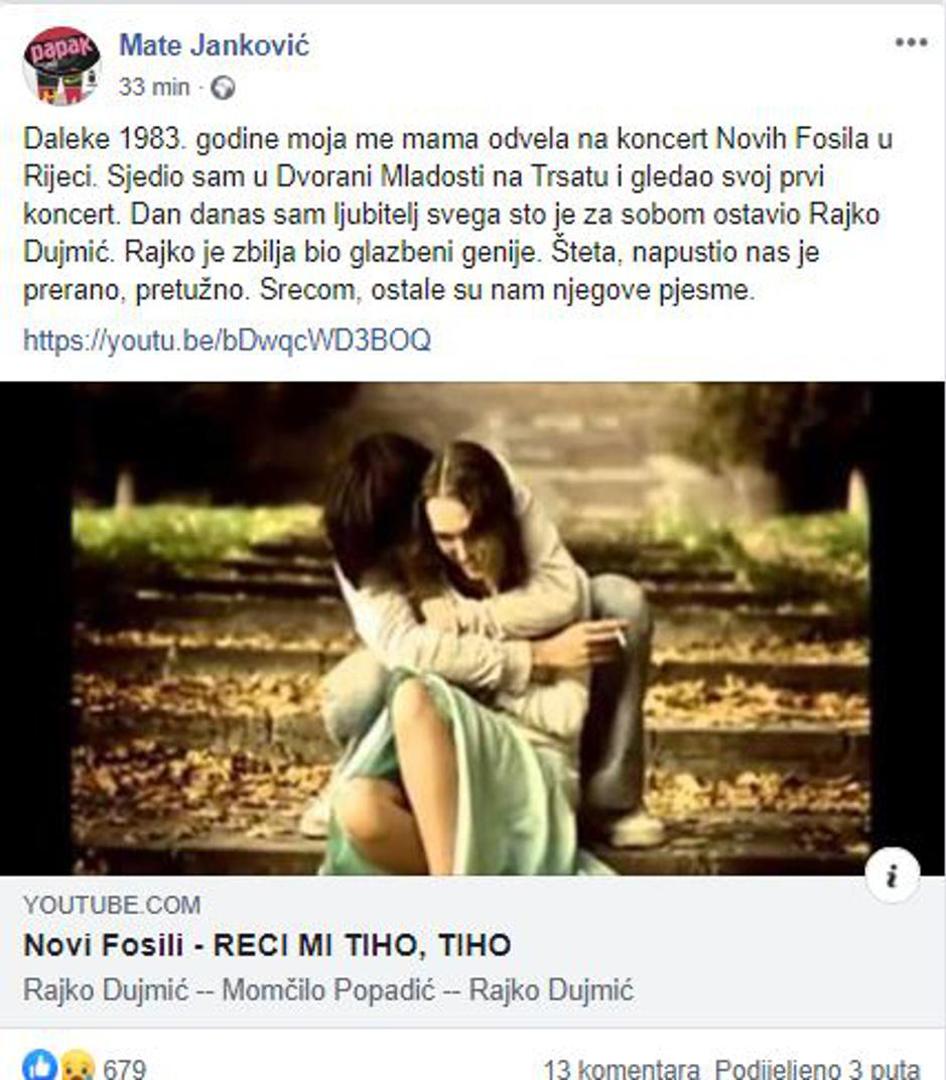946x1080 pixels.
Task: View the Podijeljeno 3 puta shares
Action: (x=817, y=1069)
